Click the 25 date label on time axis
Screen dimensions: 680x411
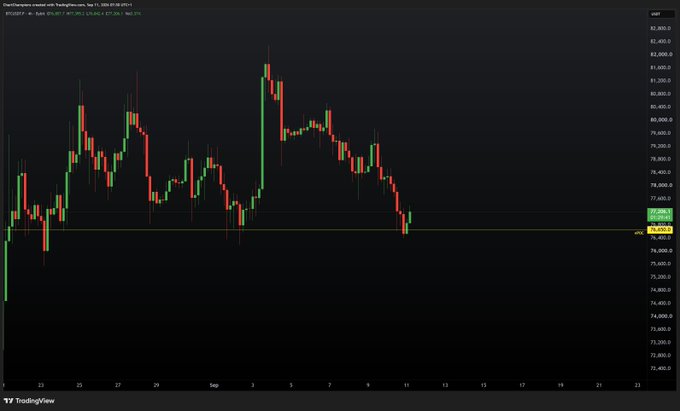(79, 385)
